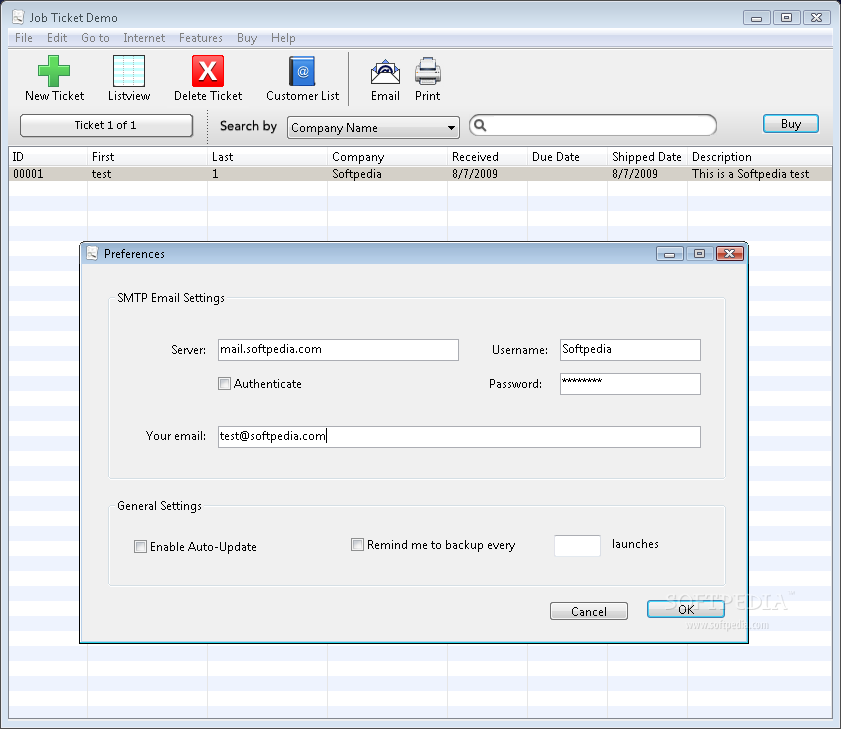This screenshot has height=729, width=841.
Task: Click the OK button in Preferences
Action: (685, 609)
